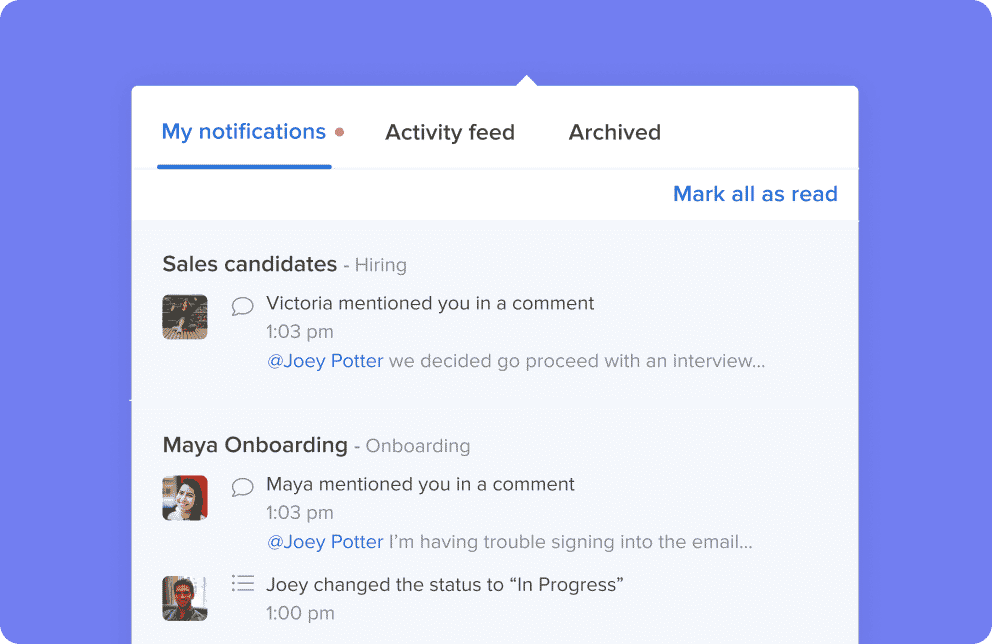Viewport: 992px width, 644px height.
Task: Click the red unread dot indicator
Action: (340, 132)
